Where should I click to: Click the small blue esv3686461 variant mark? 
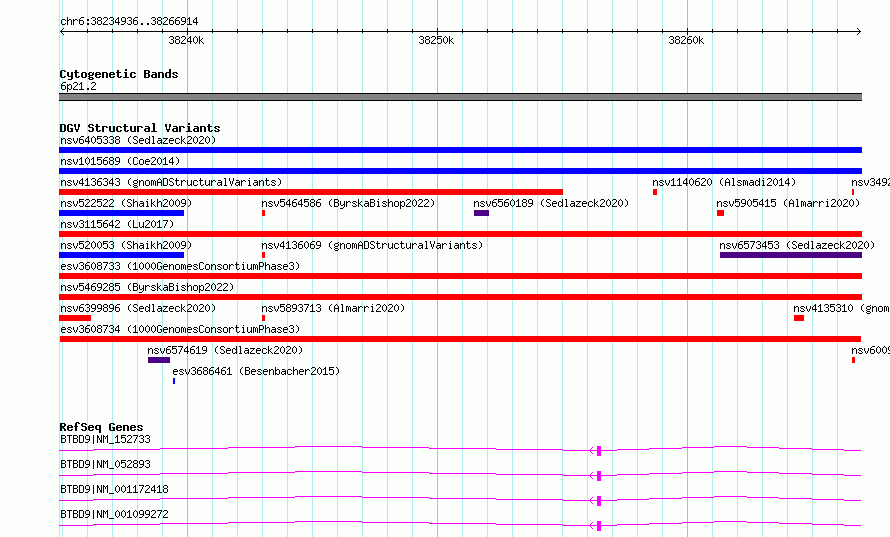[x=174, y=381]
